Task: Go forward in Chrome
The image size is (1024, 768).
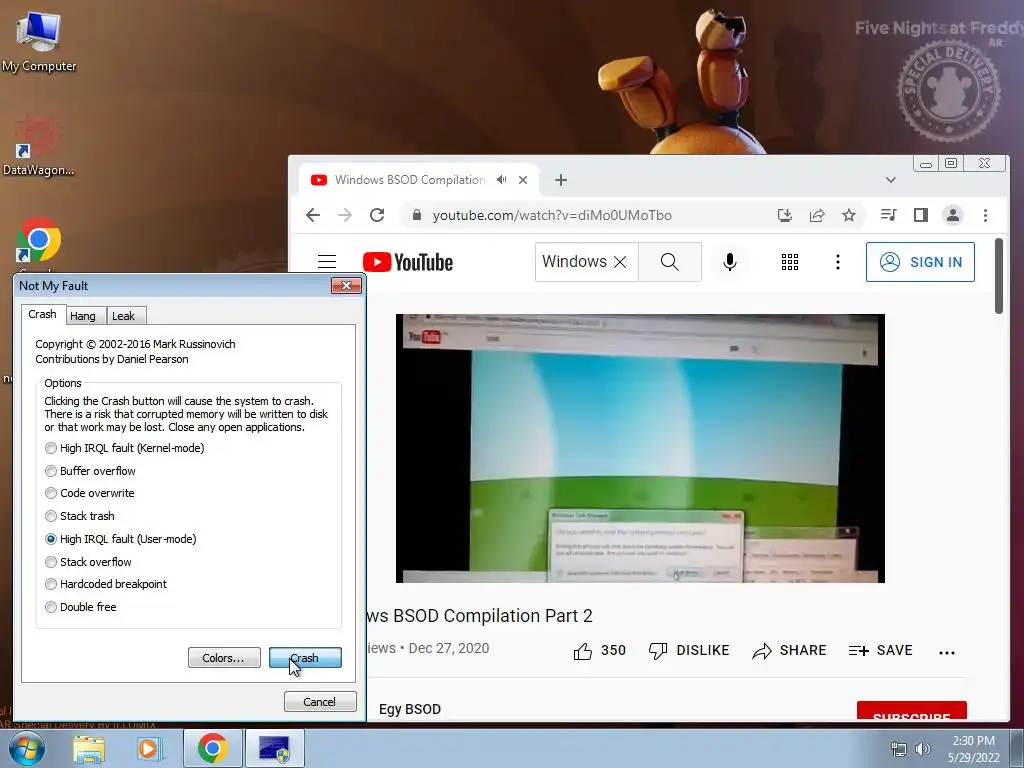Action: (345, 215)
